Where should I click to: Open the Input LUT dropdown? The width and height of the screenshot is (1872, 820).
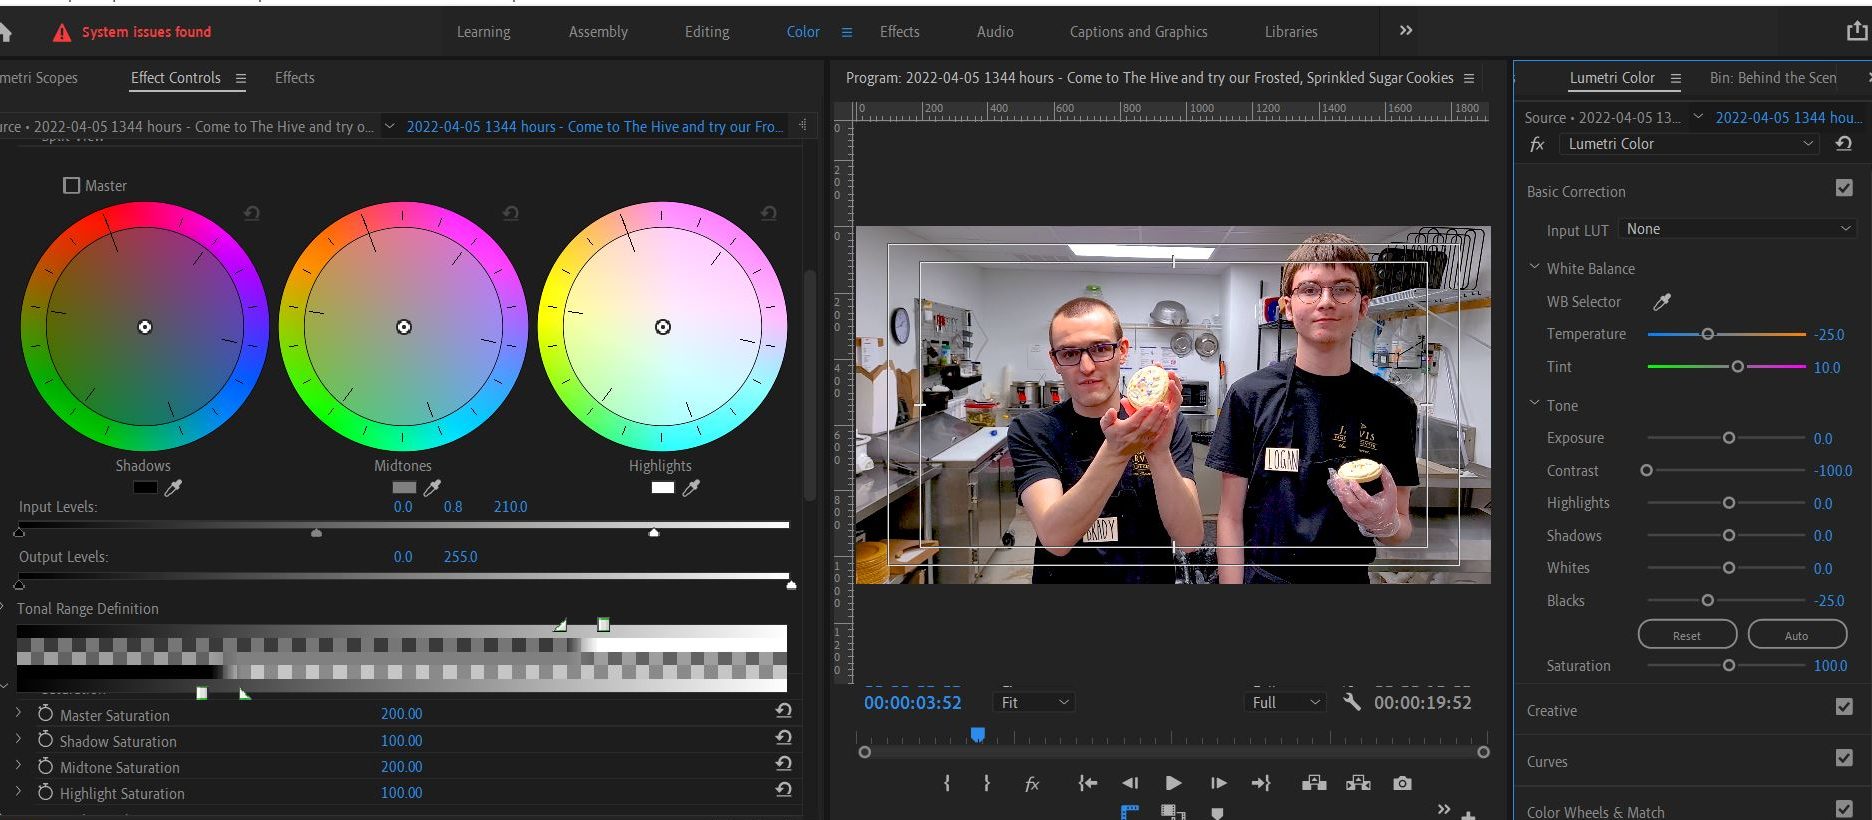[1737, 229]
